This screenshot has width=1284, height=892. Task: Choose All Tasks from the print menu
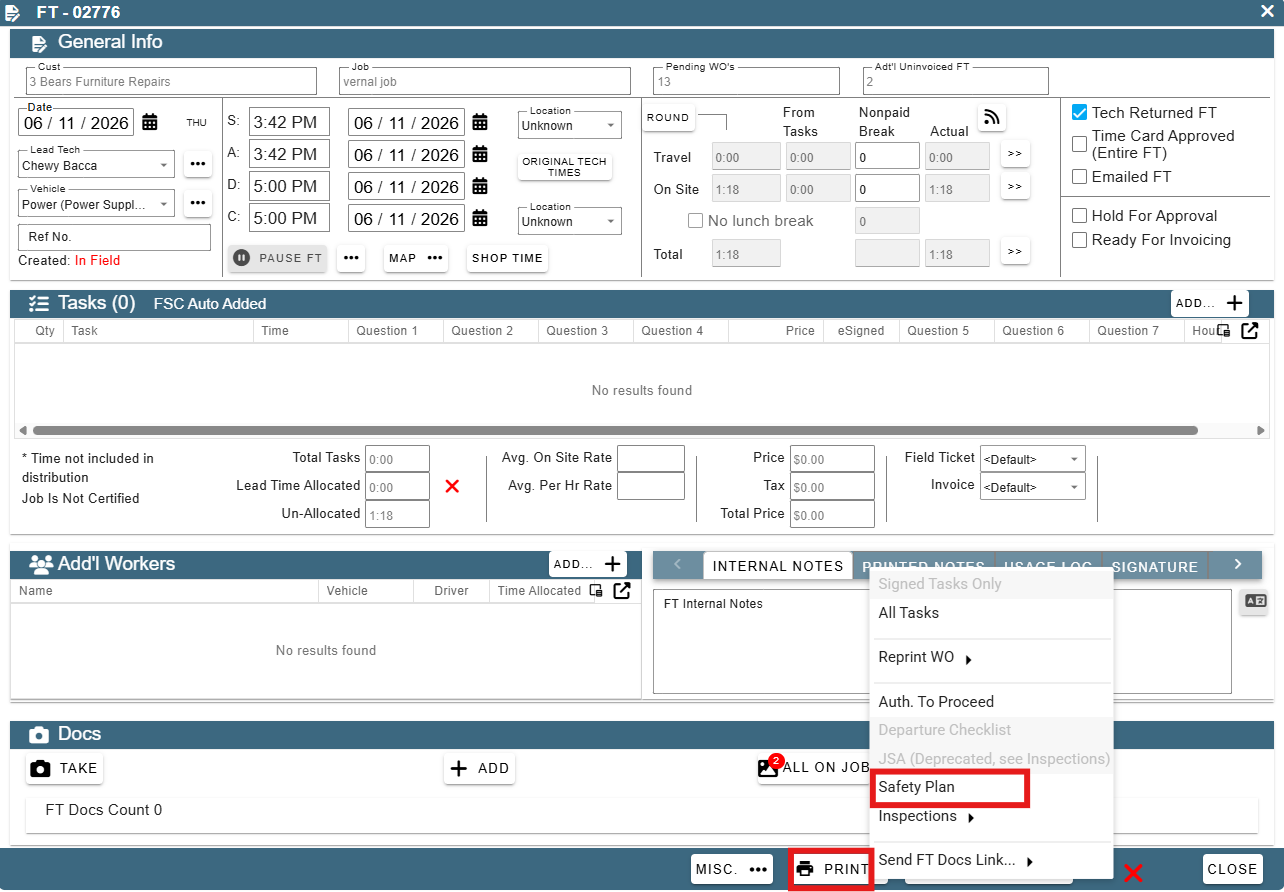[991, 613]
